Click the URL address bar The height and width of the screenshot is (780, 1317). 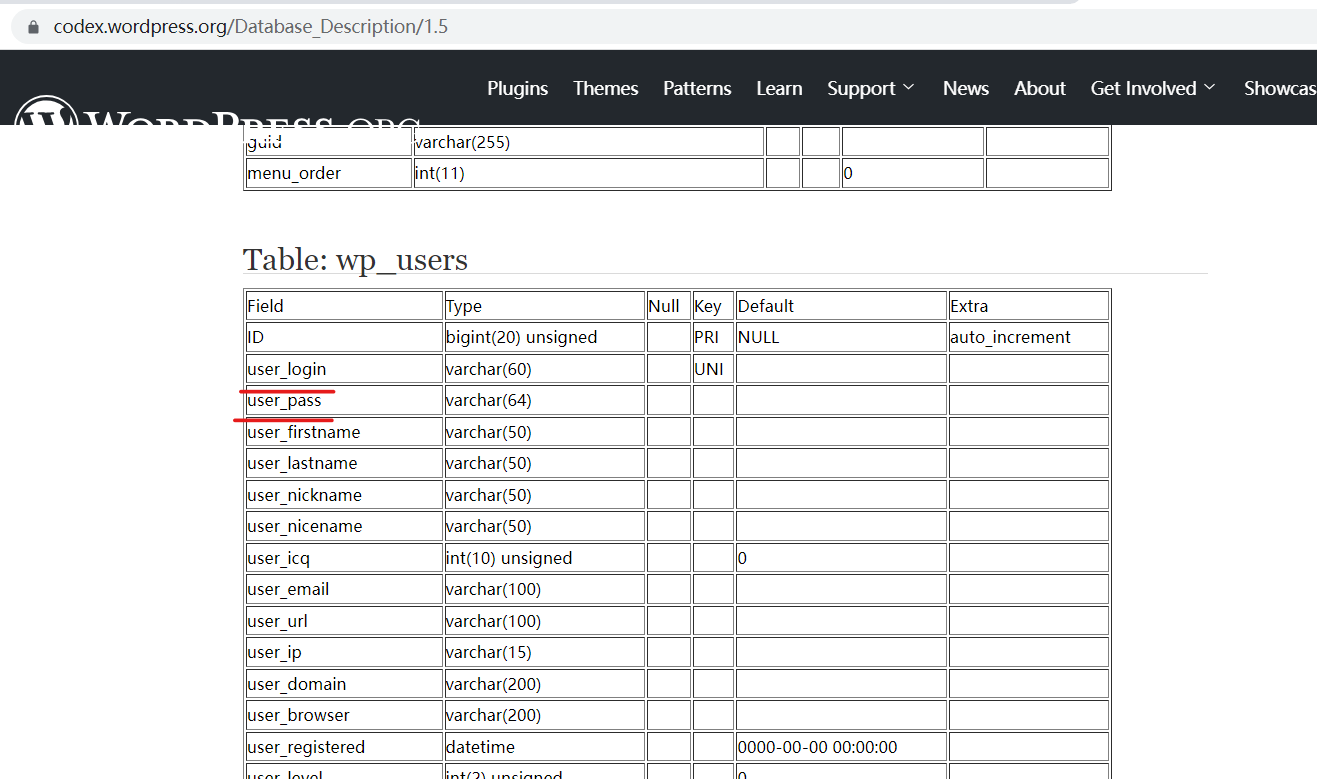point(664,27)
